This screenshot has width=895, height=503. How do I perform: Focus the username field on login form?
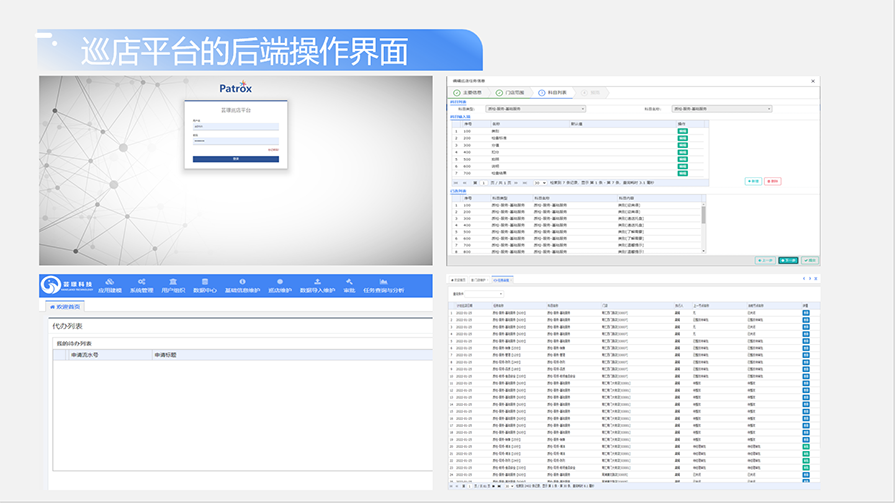point(236,126)
